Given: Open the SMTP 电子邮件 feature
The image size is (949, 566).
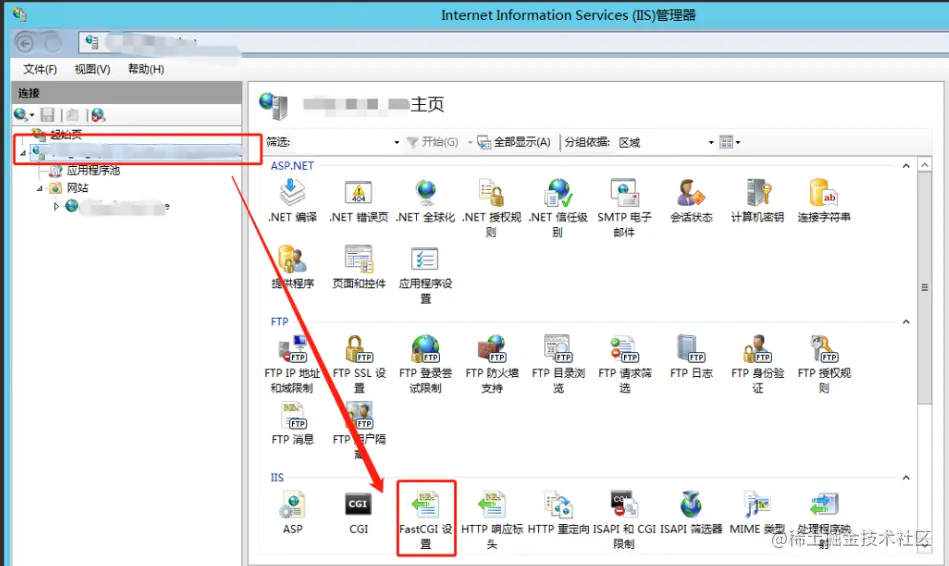Looking at the screenshot, I should click(x=624, y=208).
